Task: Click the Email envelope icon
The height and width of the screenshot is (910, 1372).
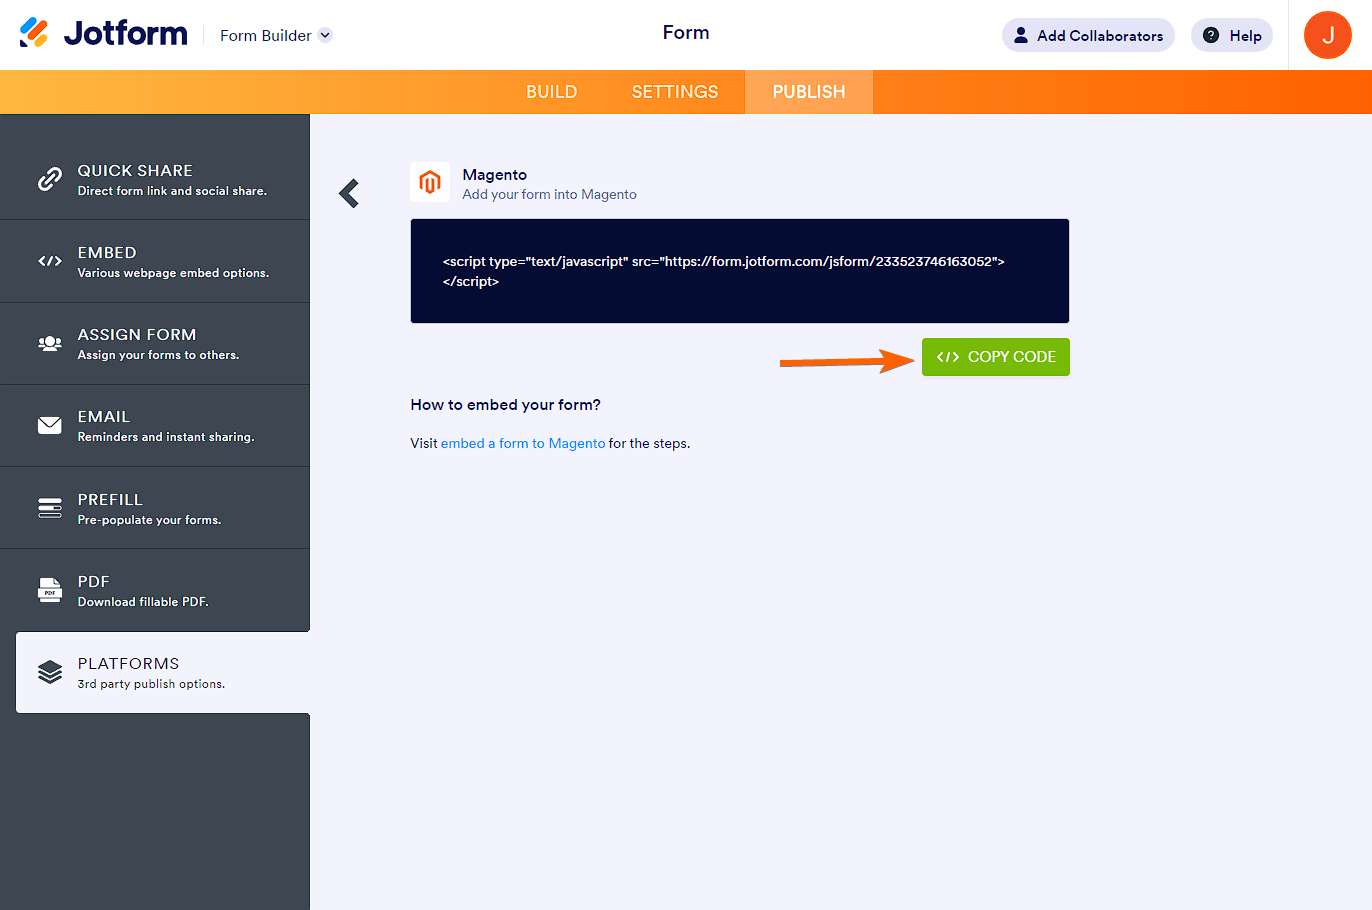Action: [x=50, y=425]
